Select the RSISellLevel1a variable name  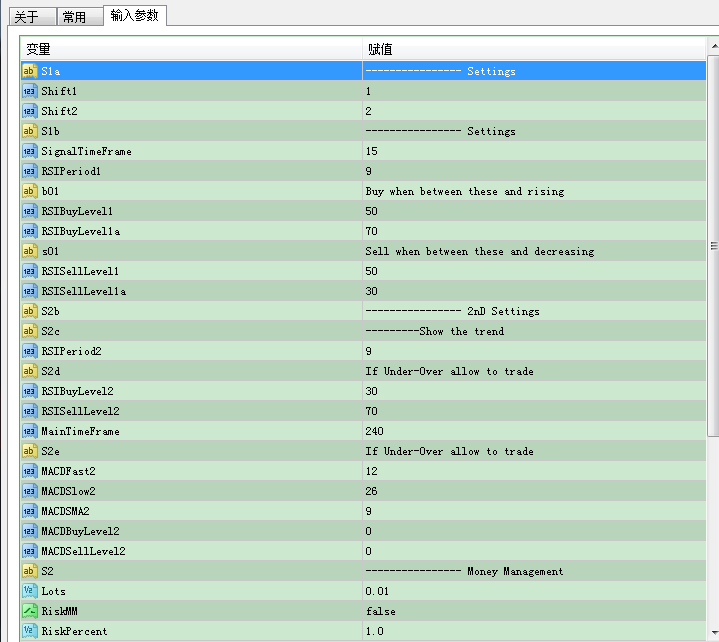point(84,291)
